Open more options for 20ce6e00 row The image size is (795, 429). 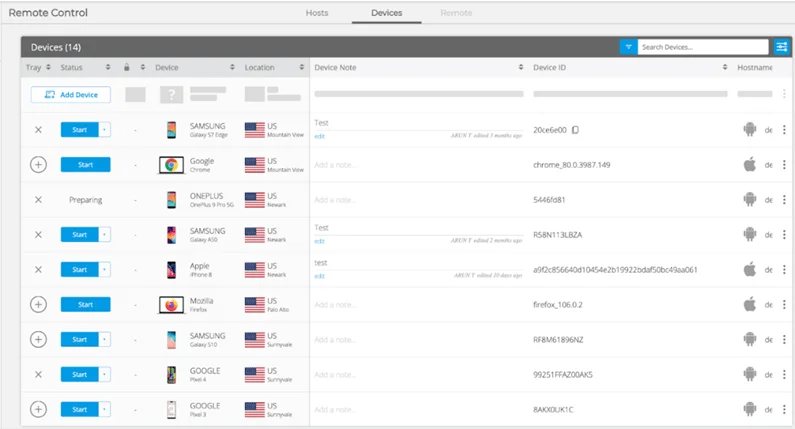784,130
